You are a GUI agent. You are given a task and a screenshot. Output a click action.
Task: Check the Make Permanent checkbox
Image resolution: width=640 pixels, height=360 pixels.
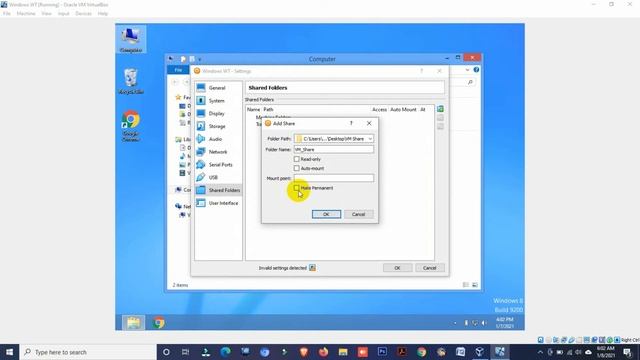pos(297,188)
